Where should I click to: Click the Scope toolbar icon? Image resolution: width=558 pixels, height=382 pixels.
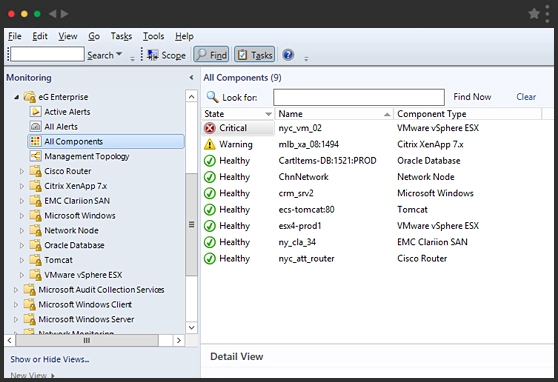point(153,55)
